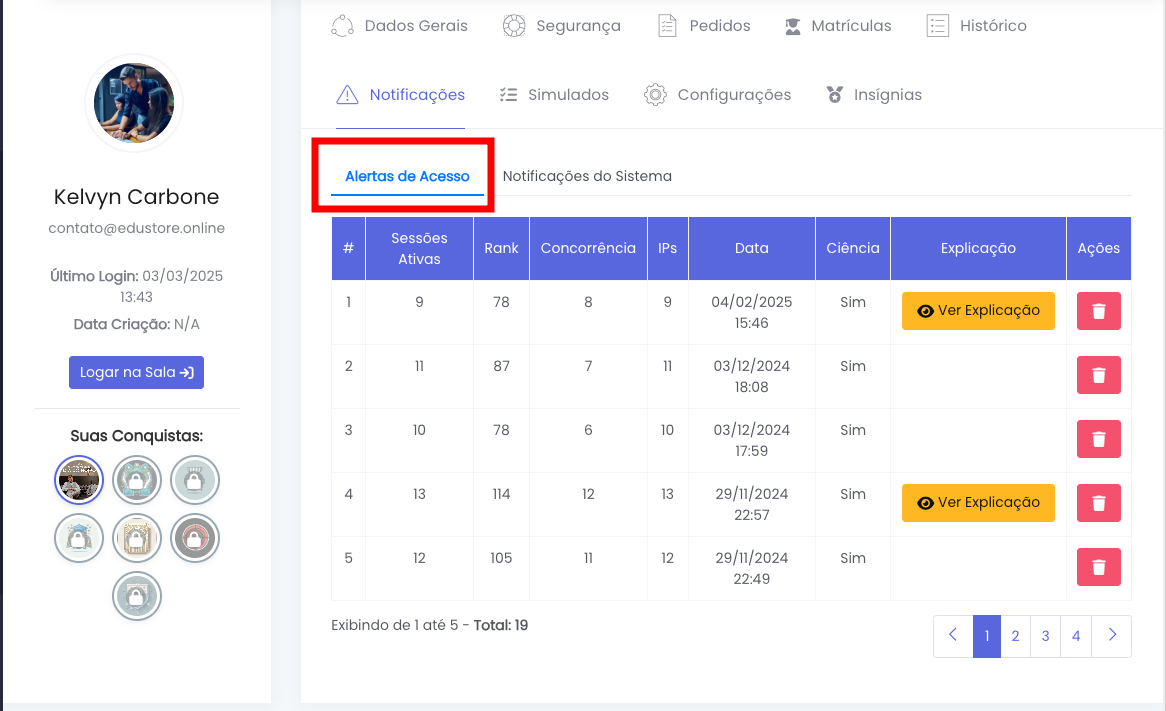Open the Segurança tab
The image size is (1166, 711).
tap(561, 26)
